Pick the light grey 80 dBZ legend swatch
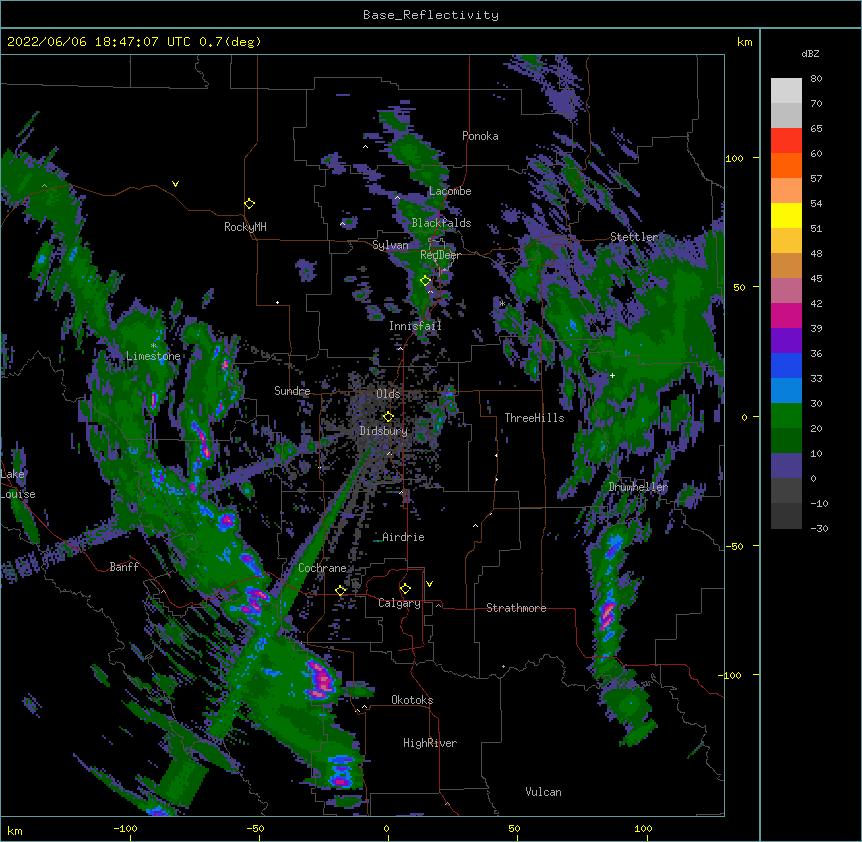 tap(786, 90)
